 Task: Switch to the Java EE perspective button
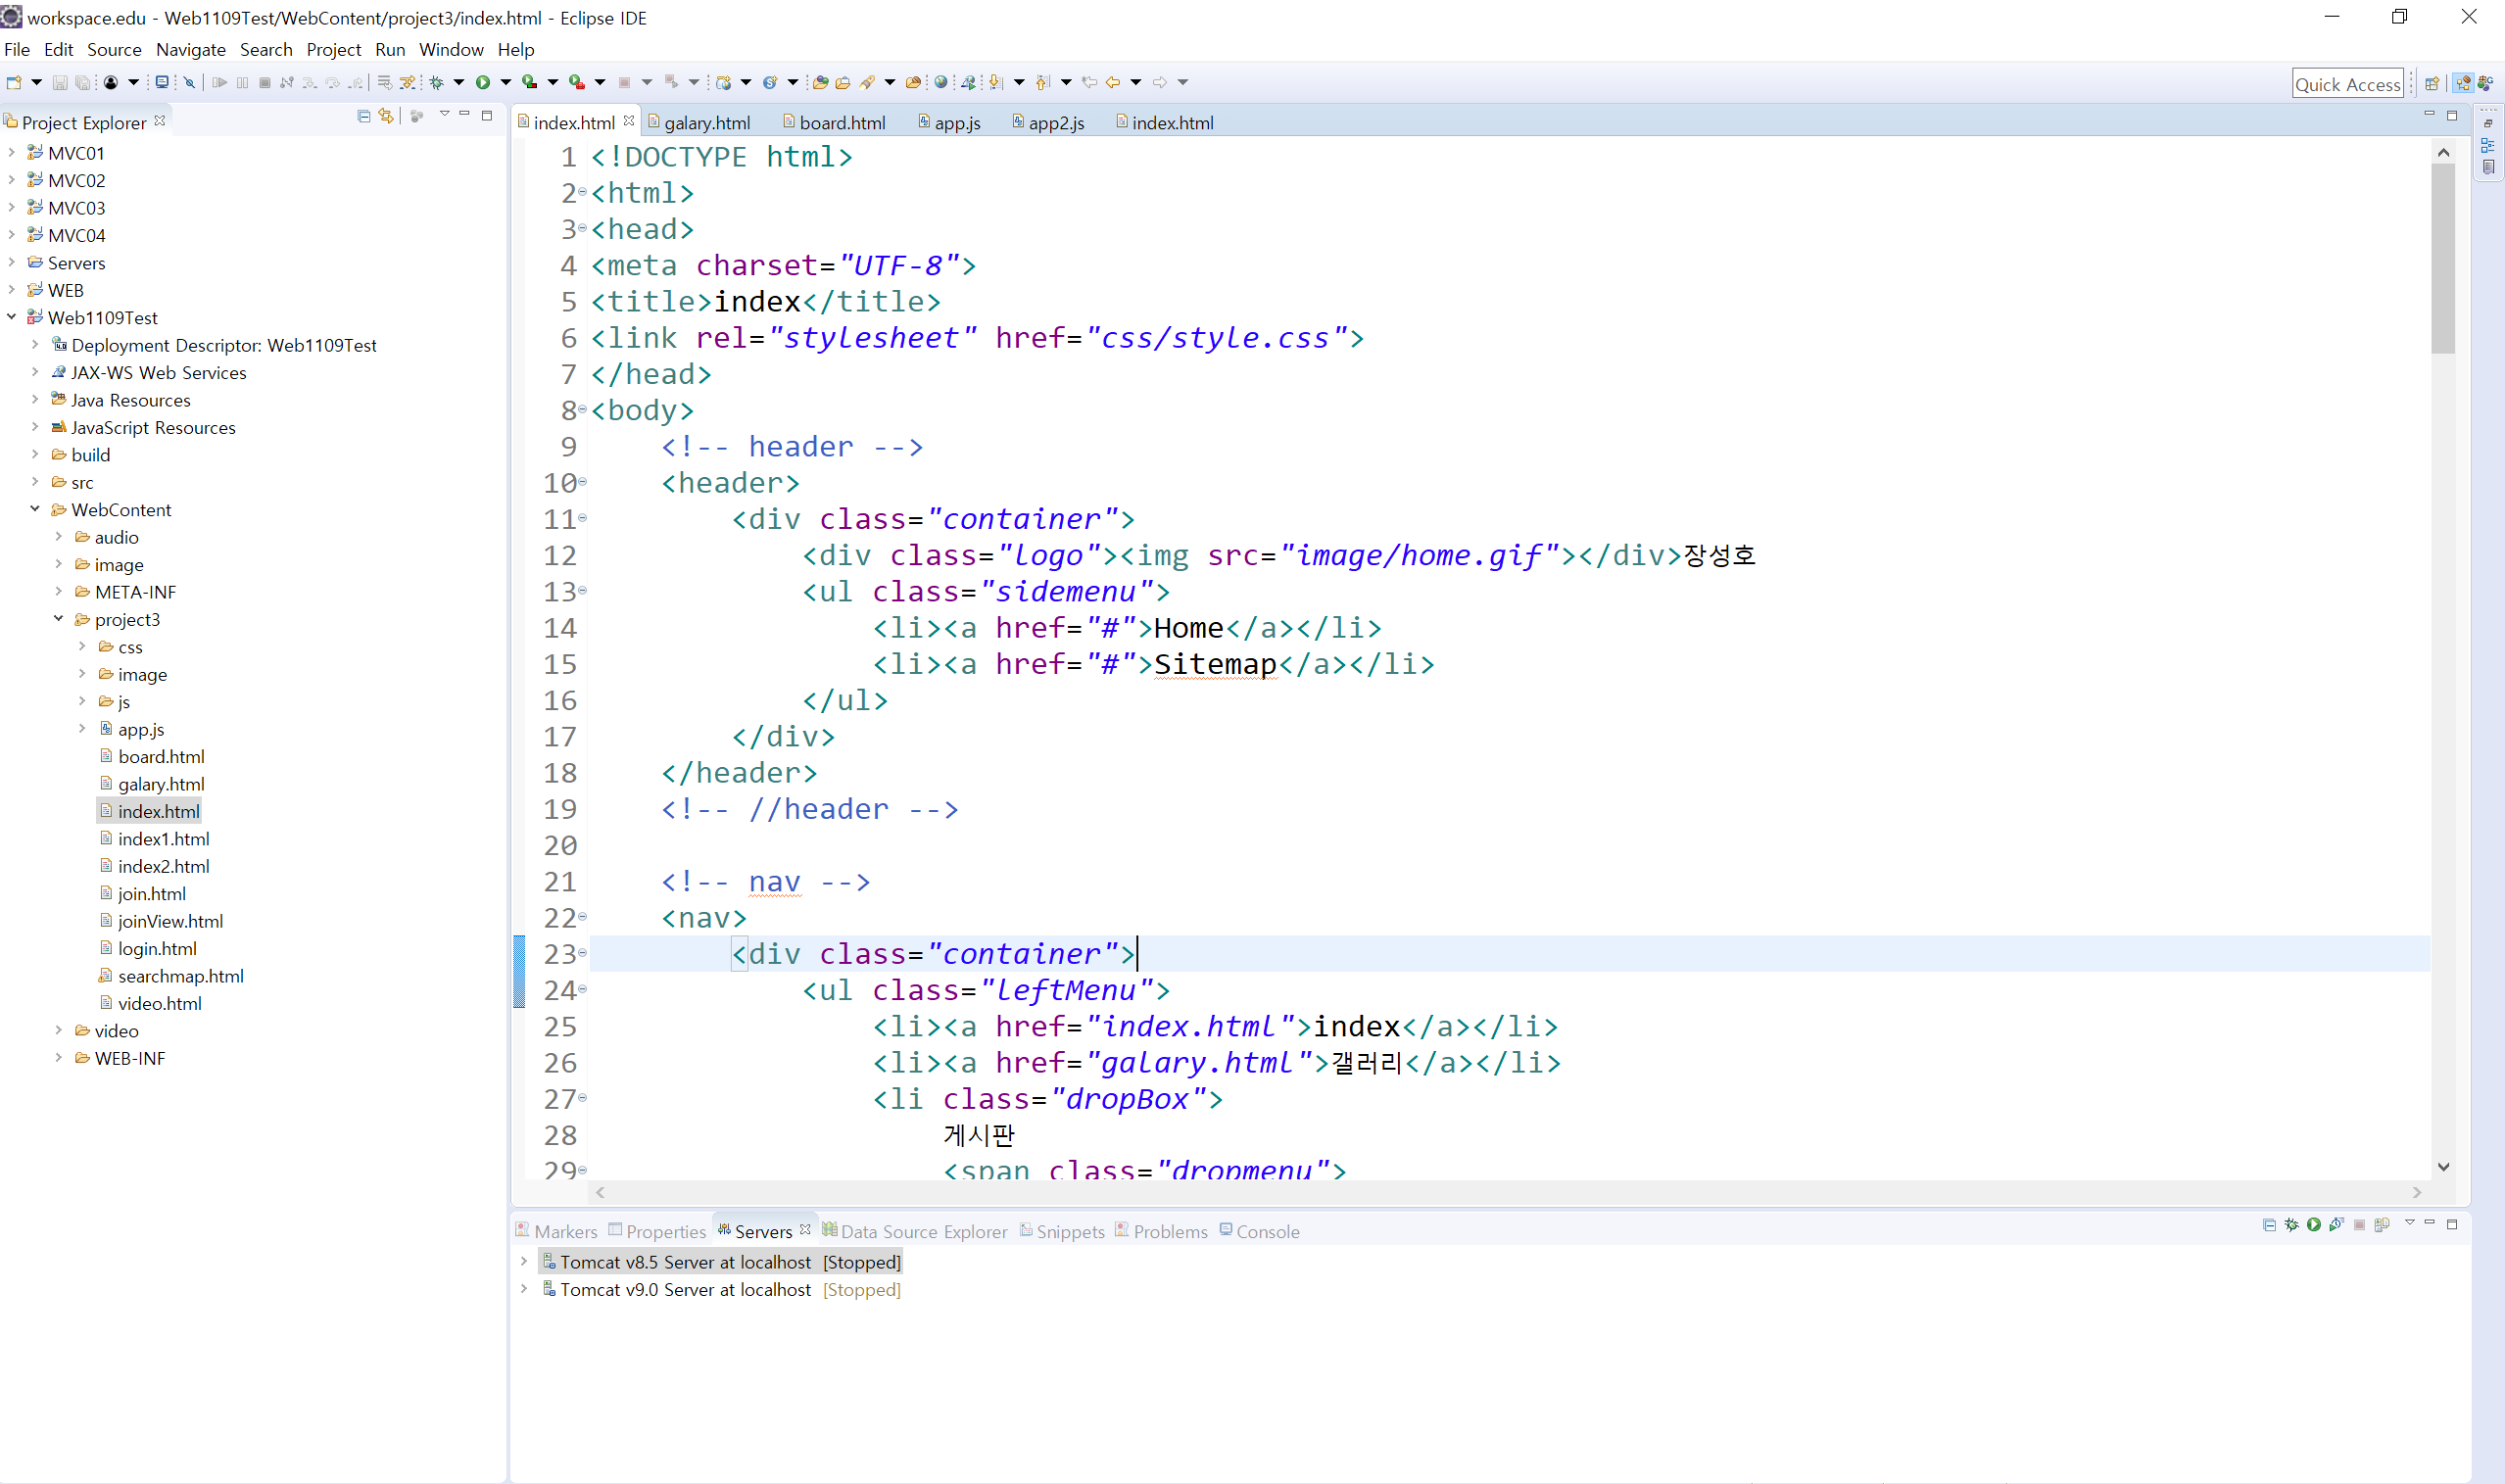(2462, 84)
